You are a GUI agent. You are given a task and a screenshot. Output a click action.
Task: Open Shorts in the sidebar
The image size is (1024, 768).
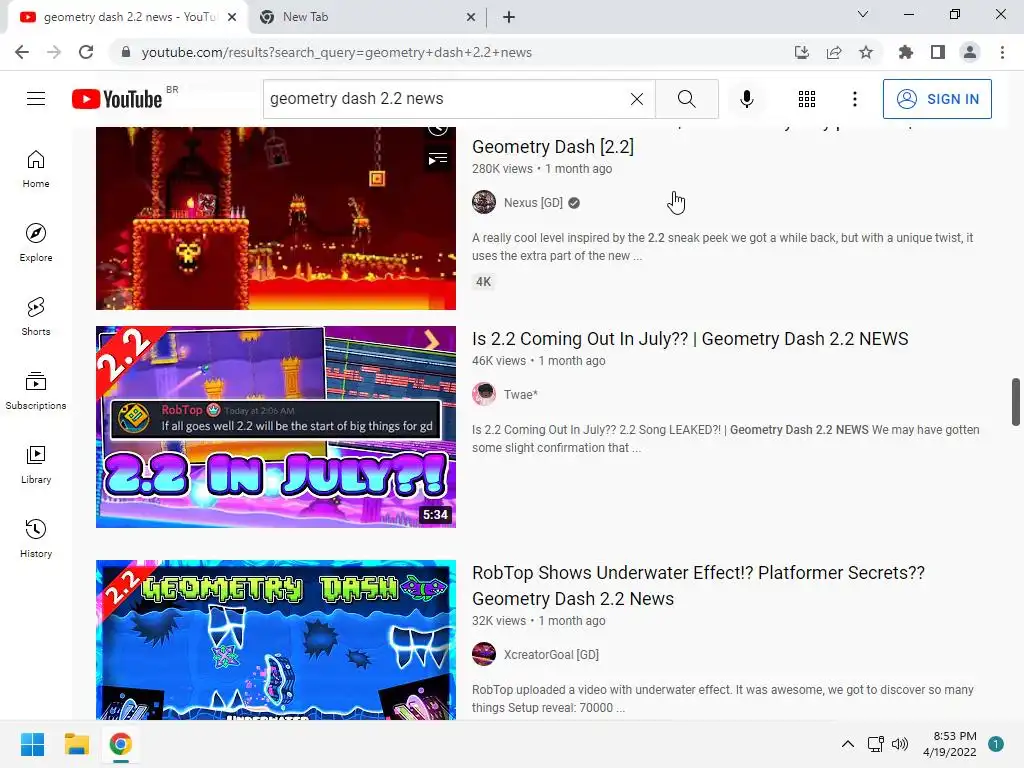36,317
